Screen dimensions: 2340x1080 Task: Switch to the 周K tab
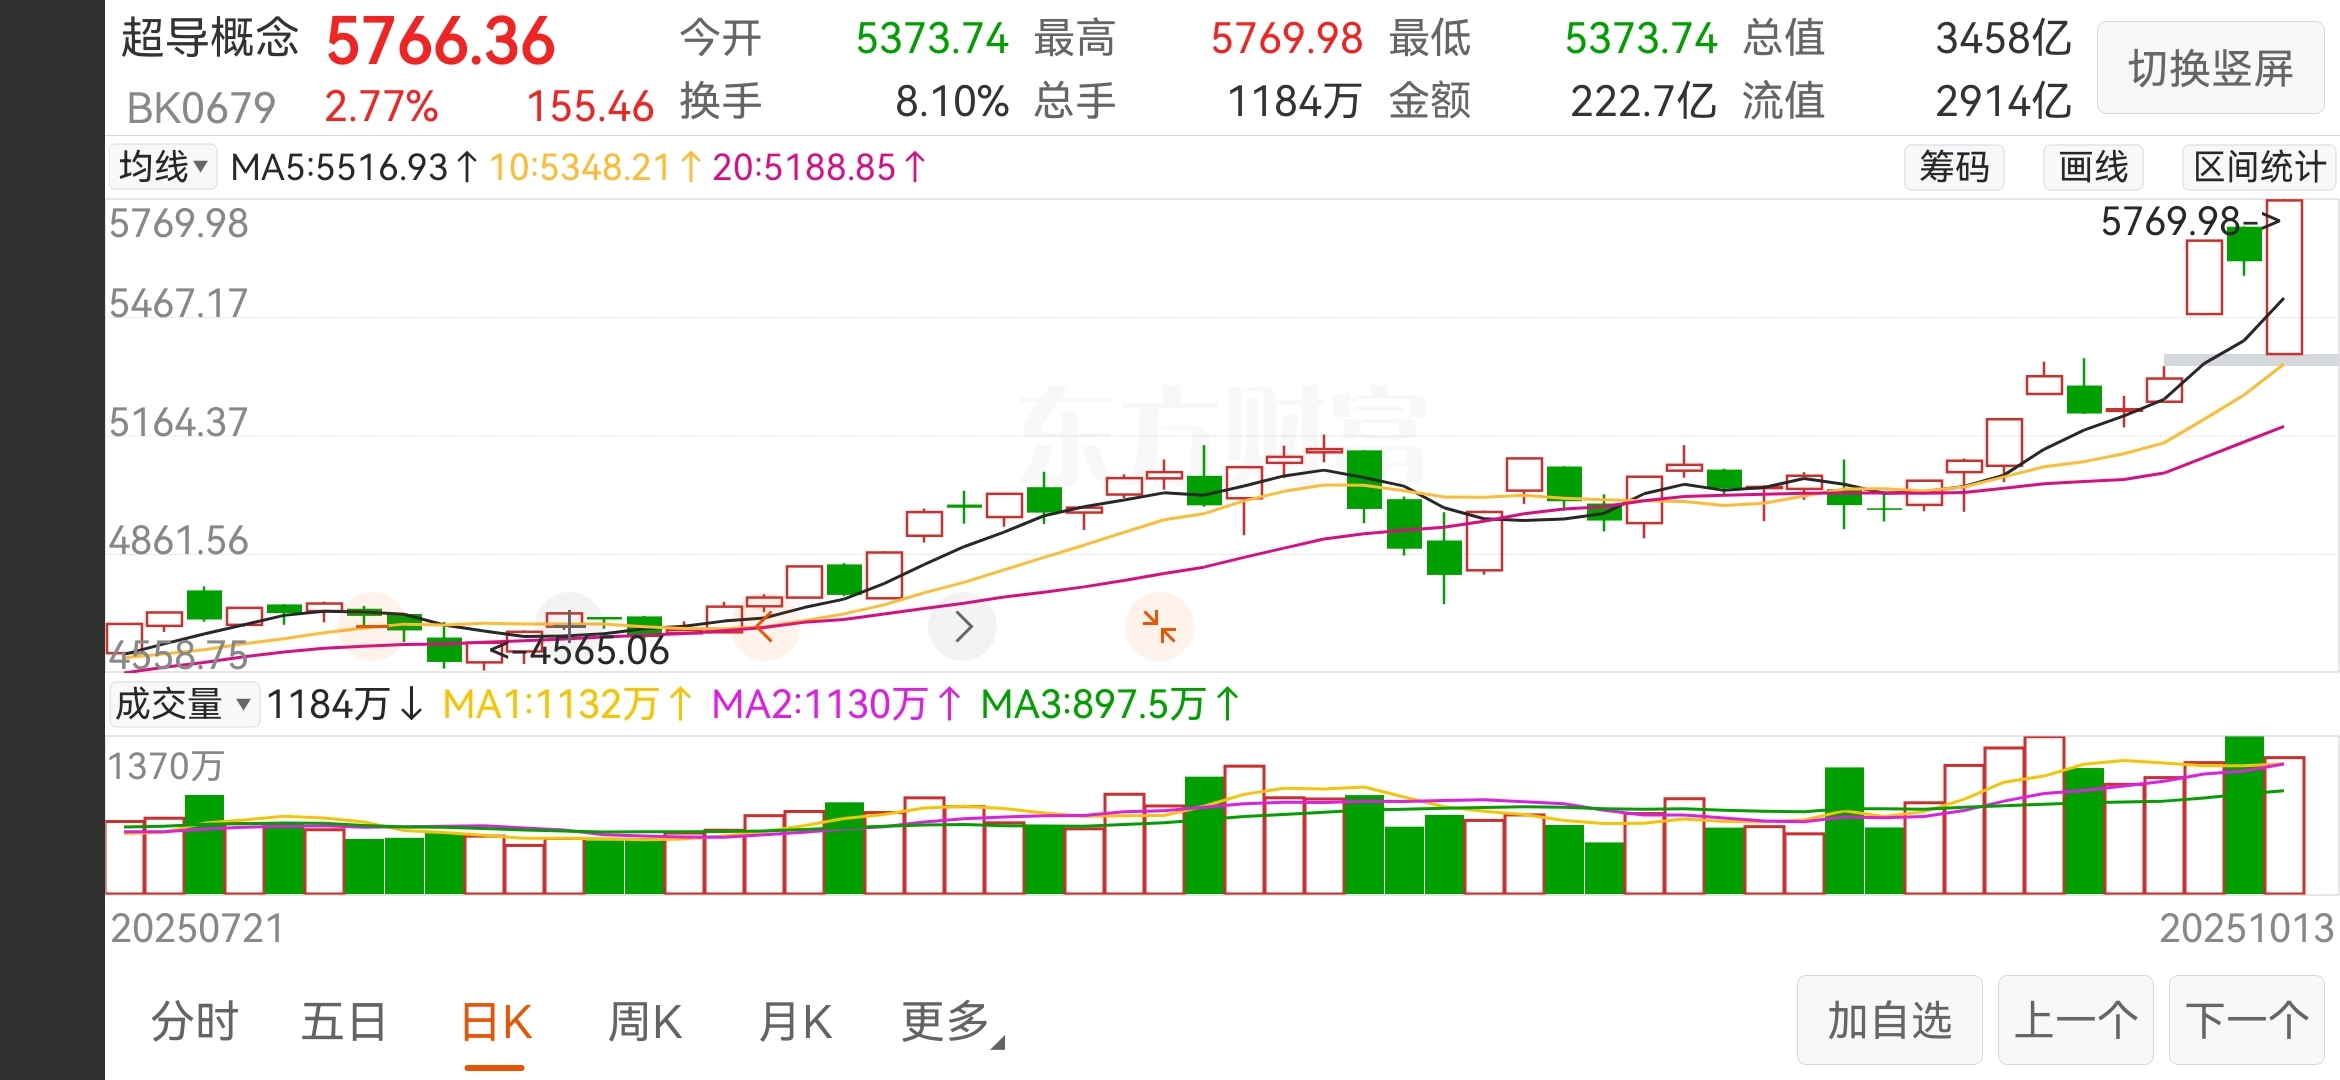[645, 1022]
